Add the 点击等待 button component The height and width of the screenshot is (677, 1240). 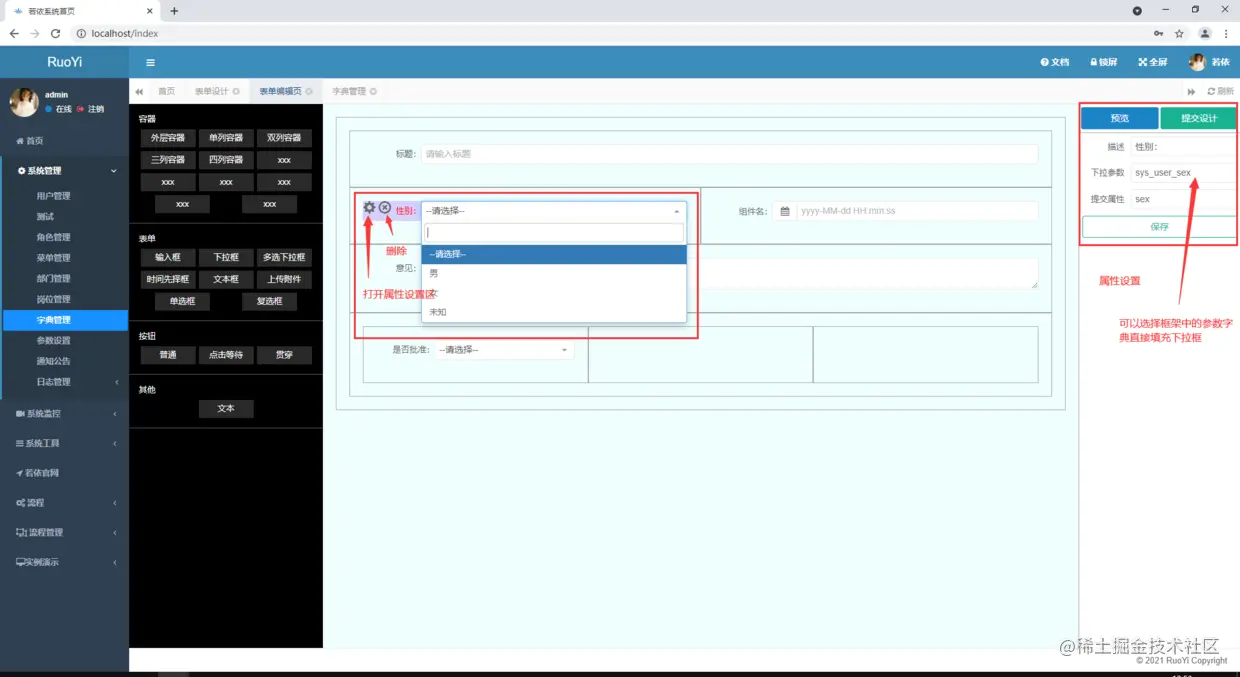click(x=226, y=355)
